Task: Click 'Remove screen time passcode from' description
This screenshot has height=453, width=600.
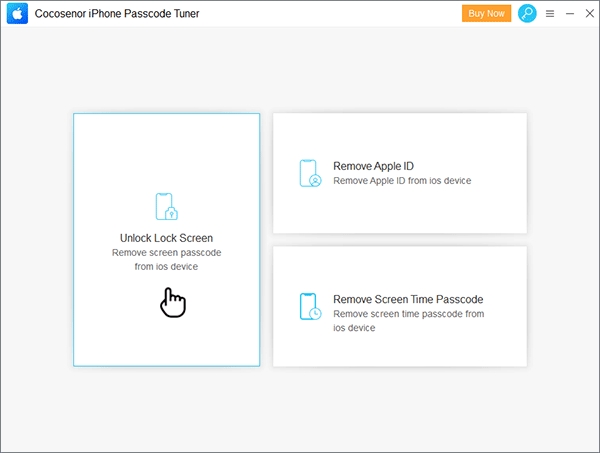Action: (x=409, y=314)
